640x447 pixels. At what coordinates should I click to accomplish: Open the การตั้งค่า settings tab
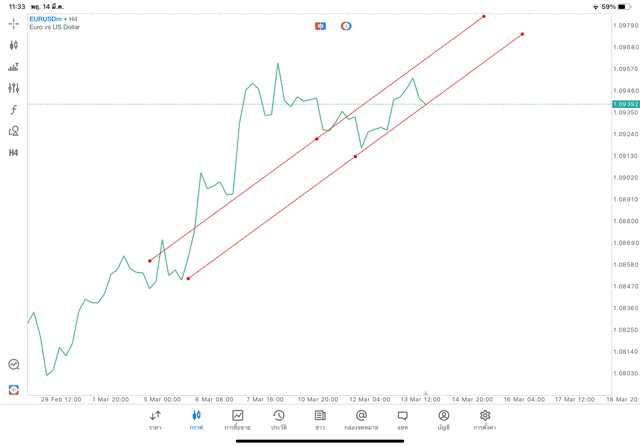pyautogui.click(x=485, y=419)
